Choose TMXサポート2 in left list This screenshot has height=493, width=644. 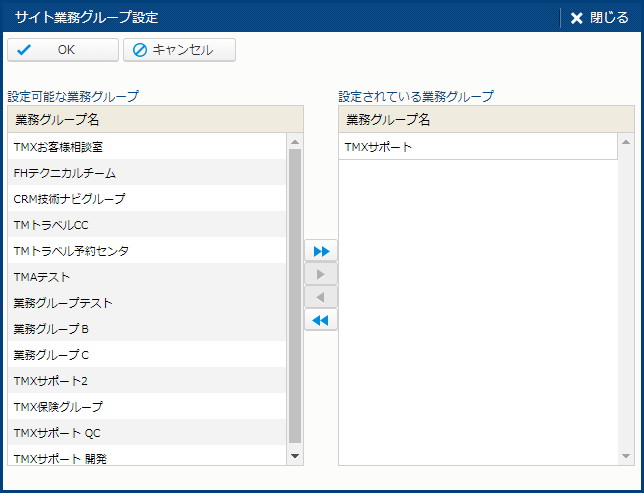(146, 381)
